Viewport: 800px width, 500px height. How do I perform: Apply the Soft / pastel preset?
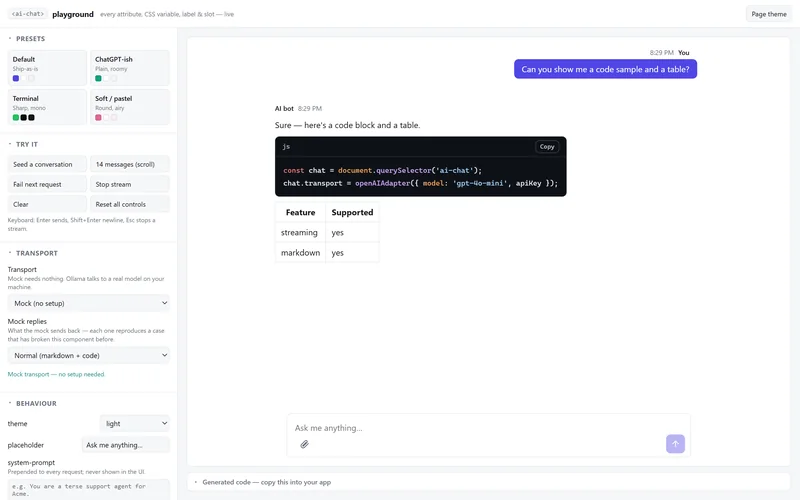point(130,107)
